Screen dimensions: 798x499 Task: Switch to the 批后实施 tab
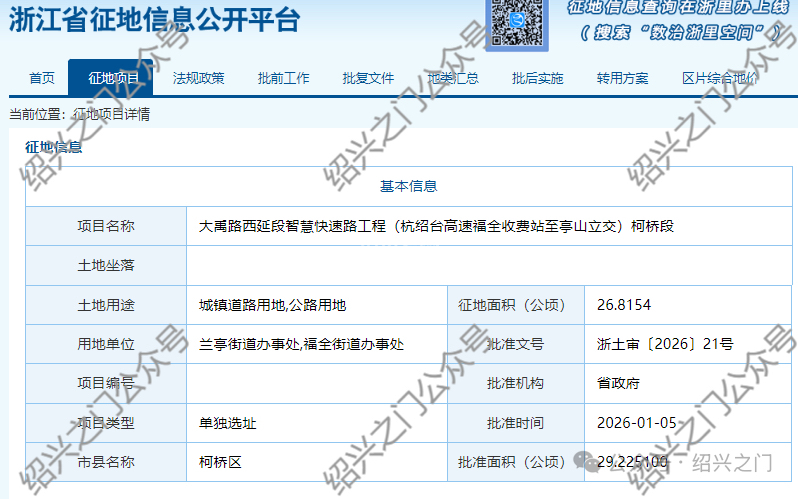point(538,78)
